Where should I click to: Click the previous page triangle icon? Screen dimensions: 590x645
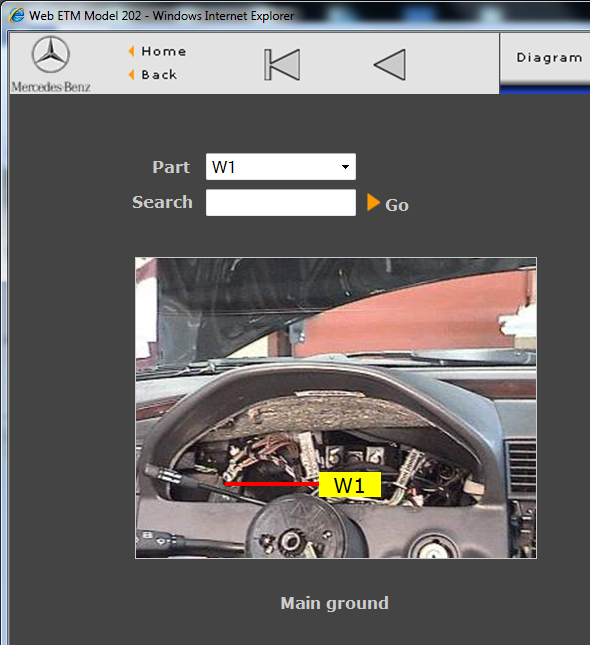pyautogui.click(x=390, y=65)
